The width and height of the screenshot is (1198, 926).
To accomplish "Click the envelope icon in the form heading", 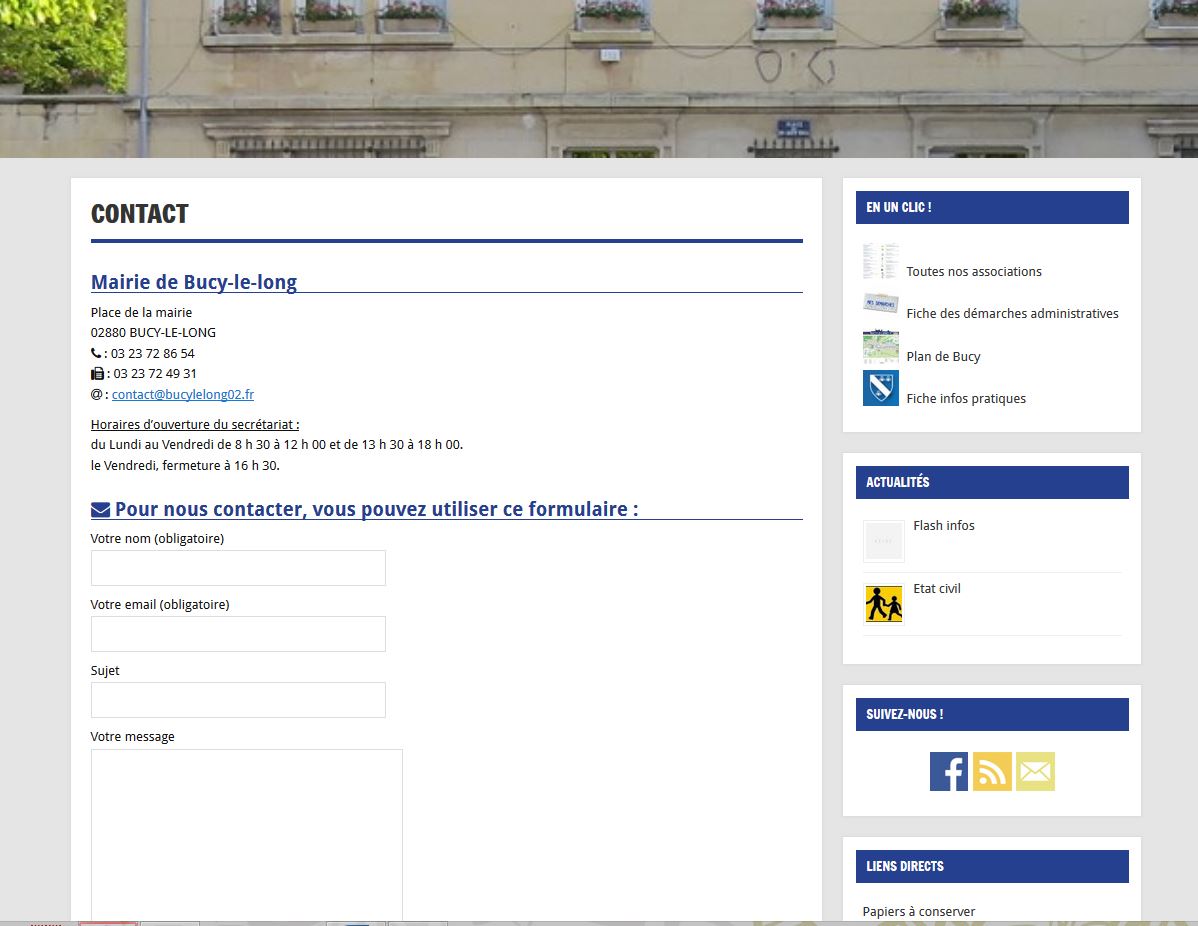I will [100, 510].
